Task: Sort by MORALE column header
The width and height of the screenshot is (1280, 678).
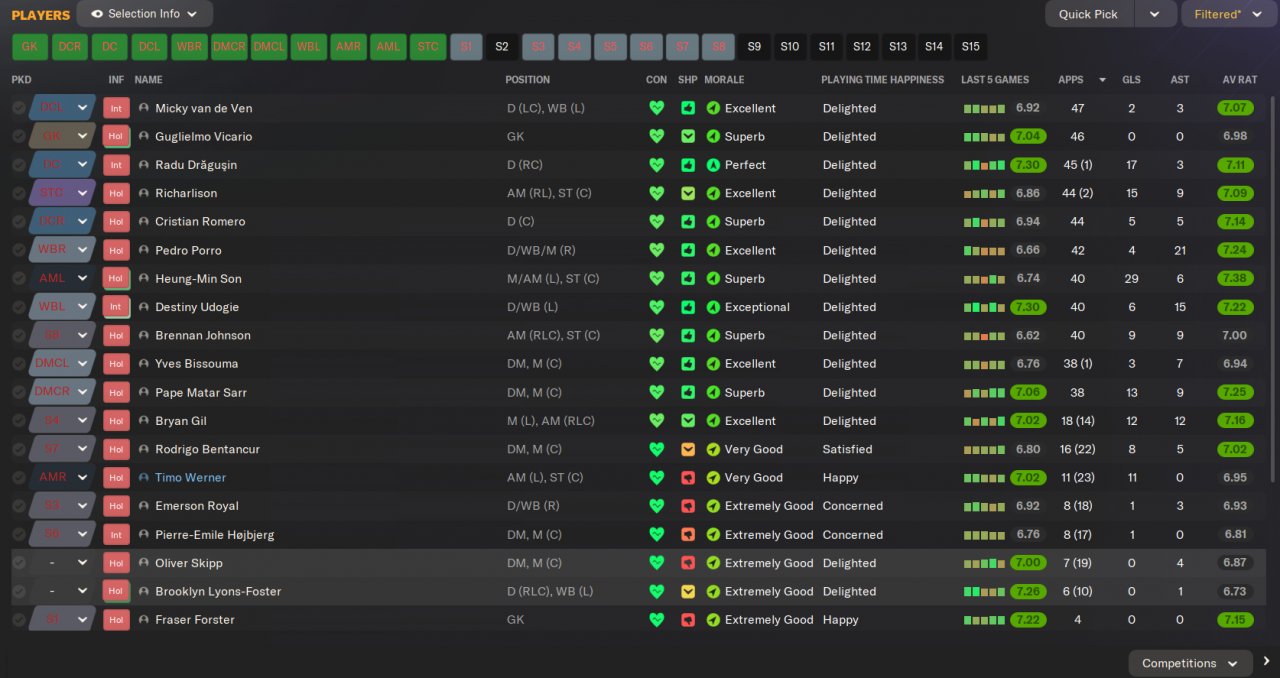Action: point(724,80)
